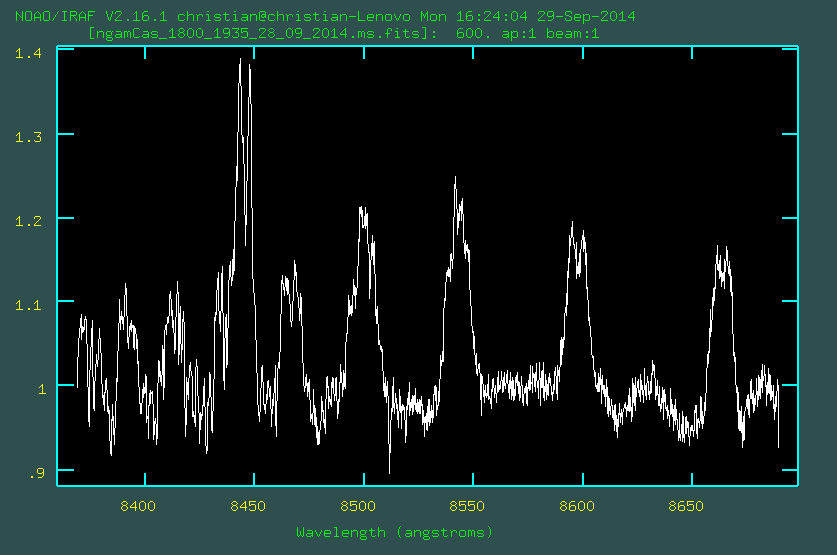
Task: Click the 1.4 y-axis tick label
Action: 28,52
